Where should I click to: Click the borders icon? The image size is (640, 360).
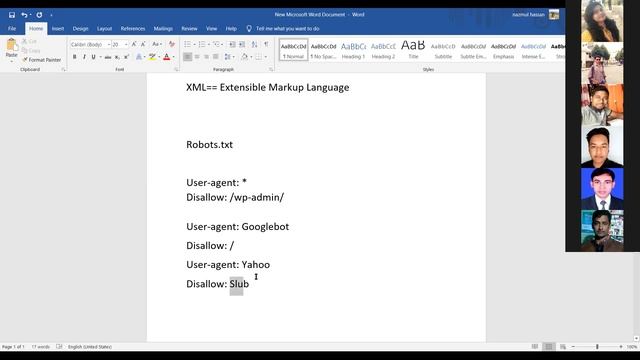(x=258, y=57)
